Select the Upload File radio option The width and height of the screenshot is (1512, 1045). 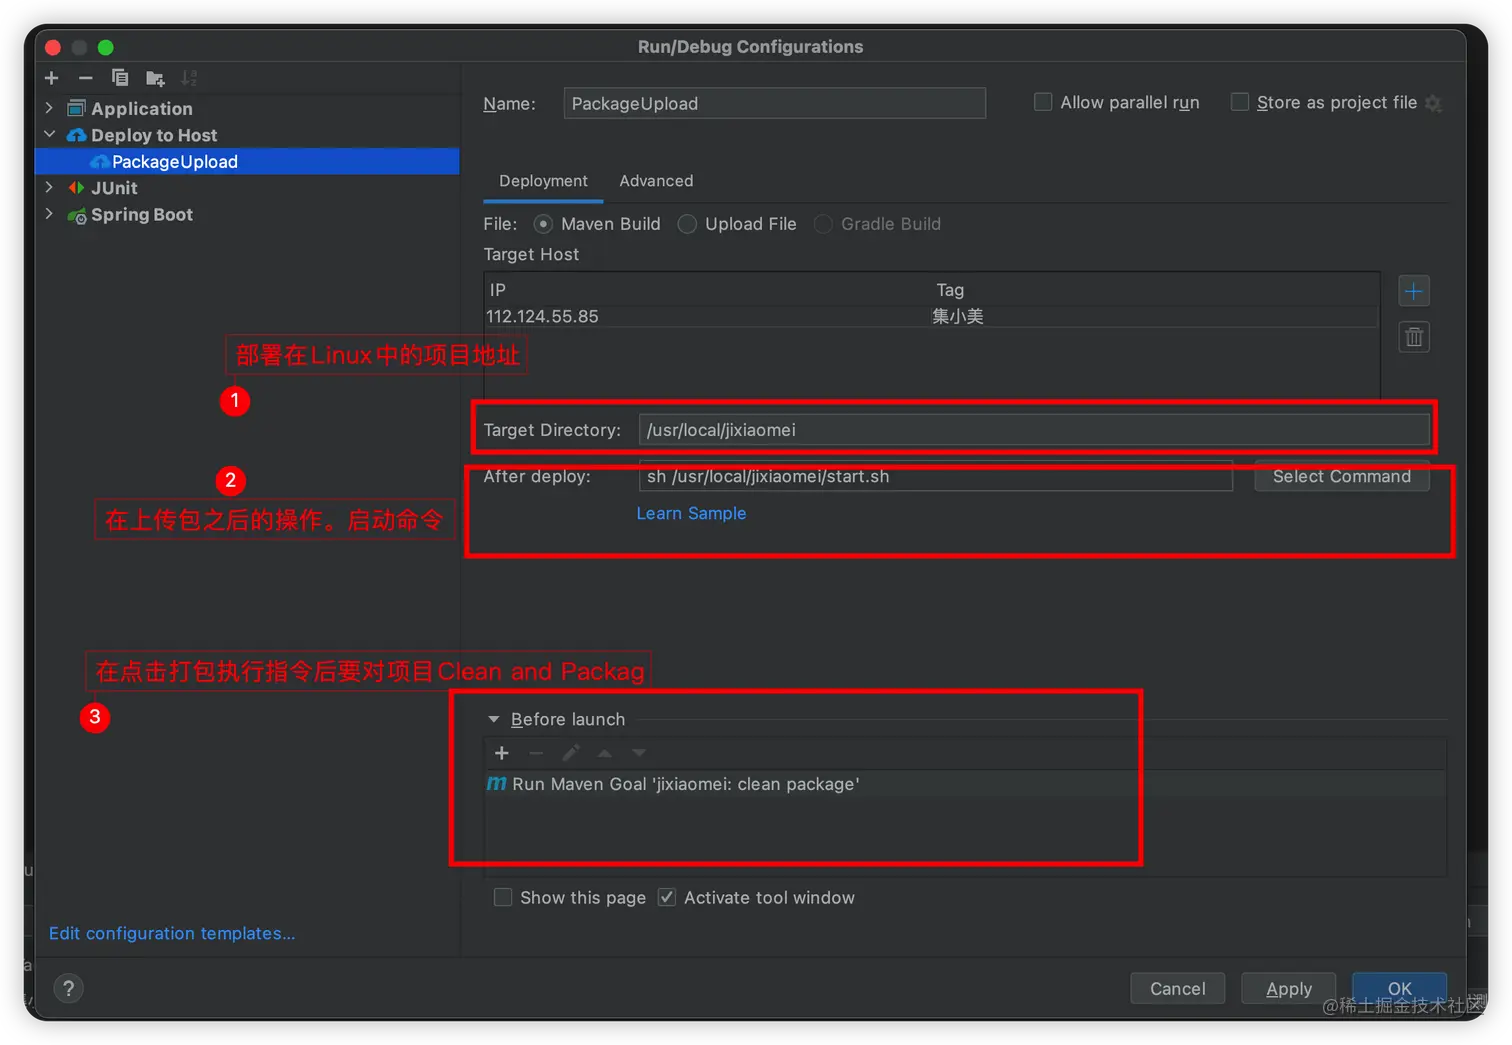pyautogui.click(x=687, y=224)
